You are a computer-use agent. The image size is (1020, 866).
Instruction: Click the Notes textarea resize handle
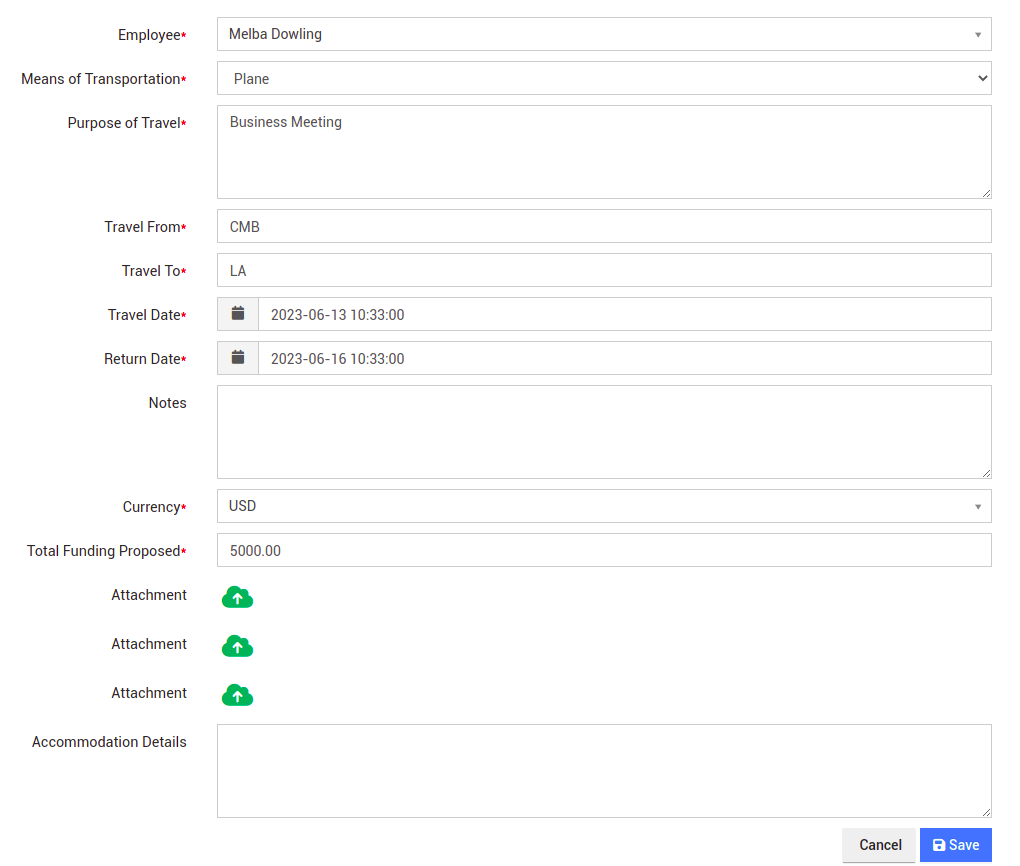986,473
